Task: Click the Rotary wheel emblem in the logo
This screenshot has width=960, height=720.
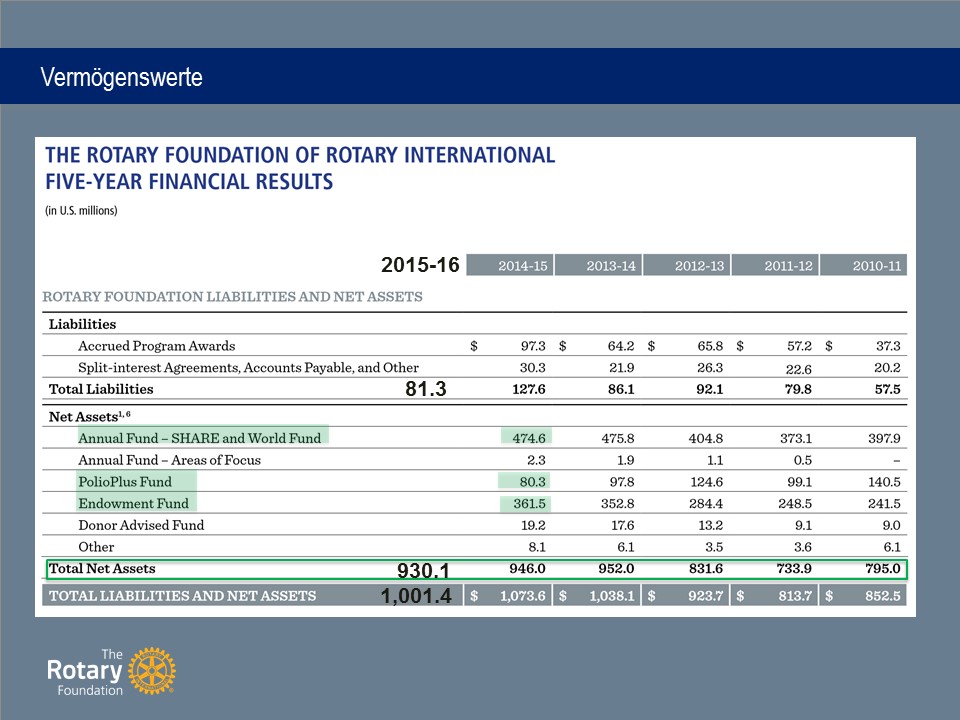Action: pos(152,671)
